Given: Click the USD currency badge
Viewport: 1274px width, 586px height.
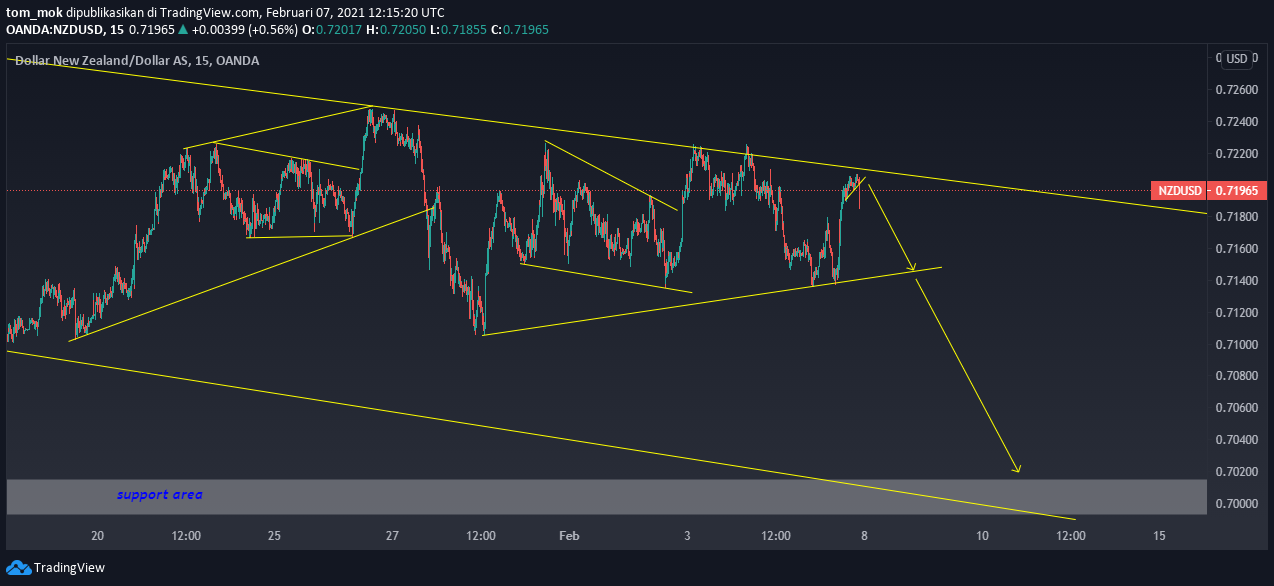Looking at the screenshot, I should coord(1237,58).
